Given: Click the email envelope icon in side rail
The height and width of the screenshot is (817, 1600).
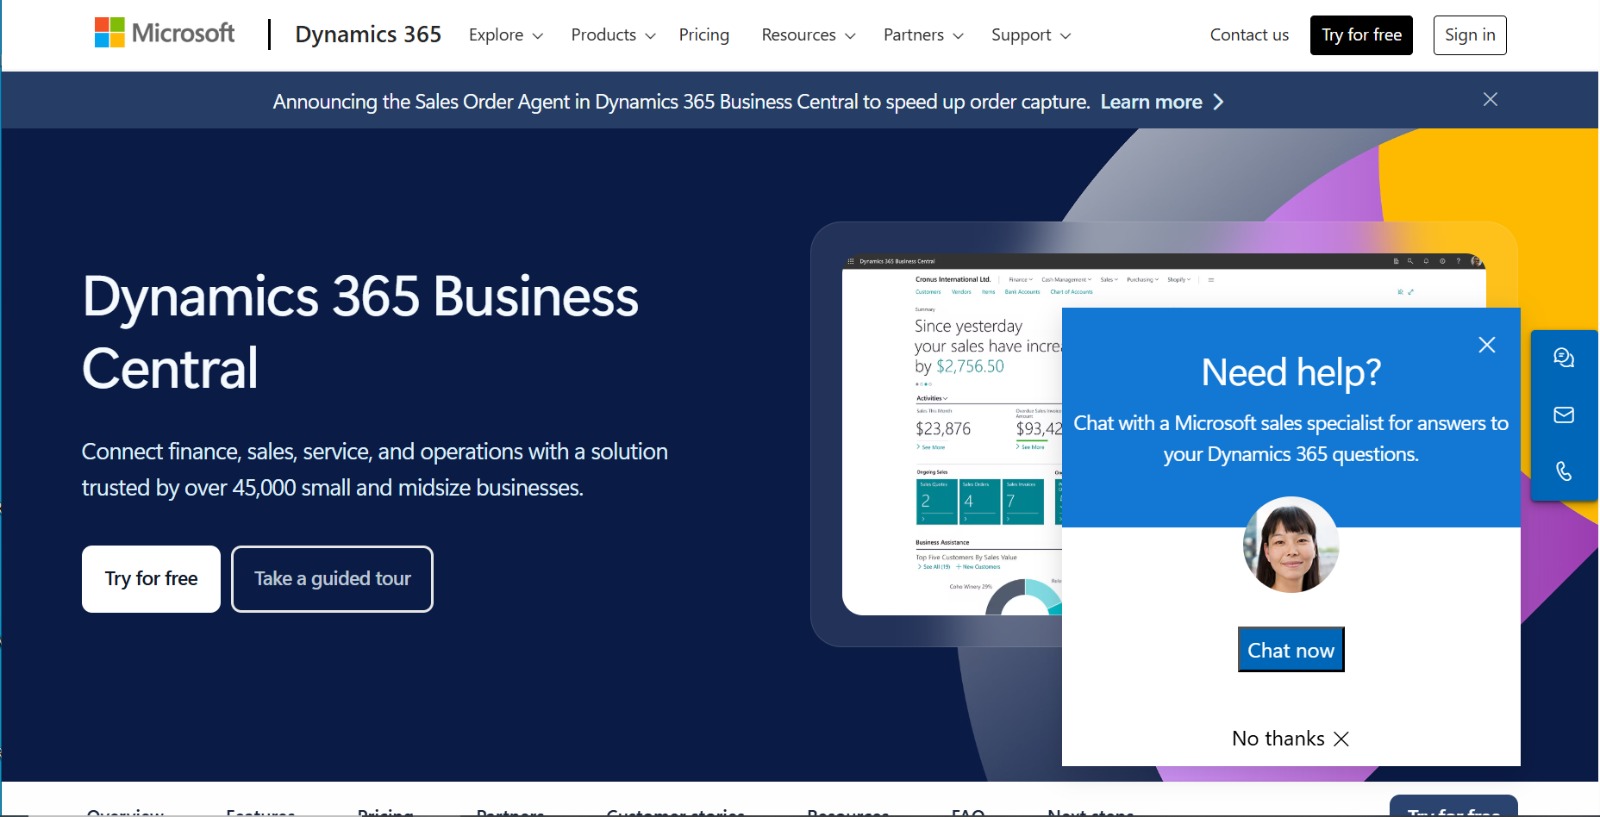Looking at the screenshot, I should point(1564,415).
